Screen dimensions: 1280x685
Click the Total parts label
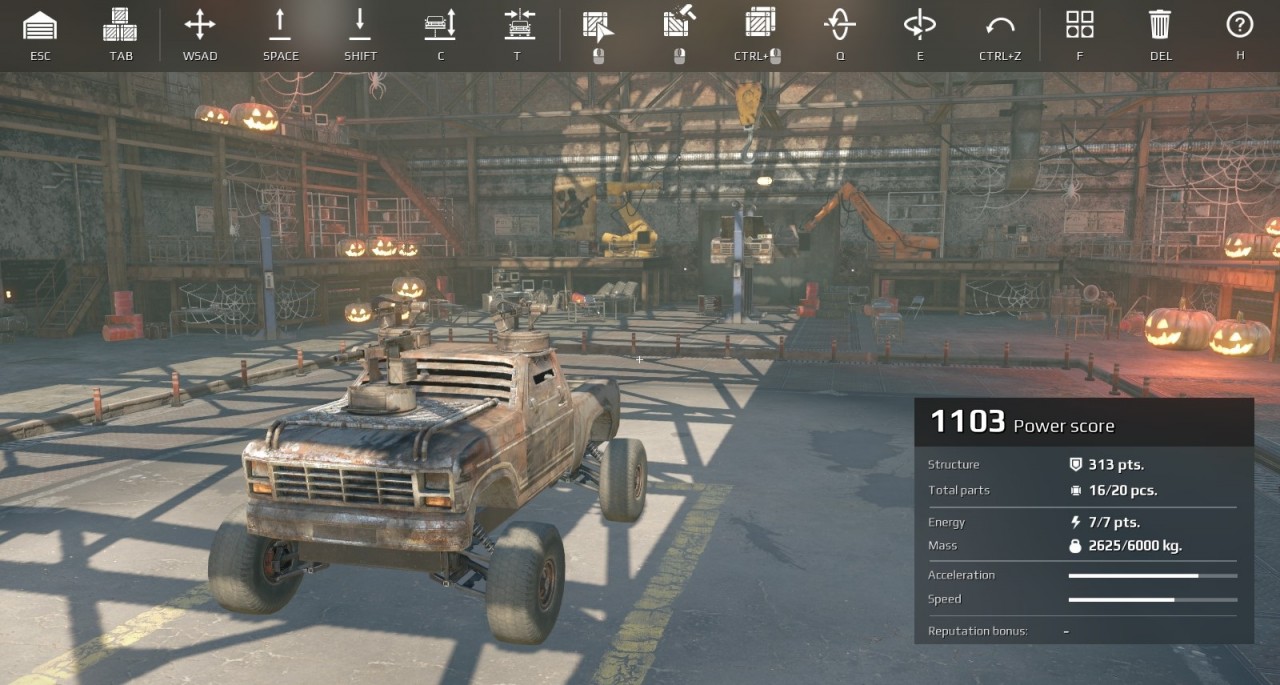pos(958,491)
